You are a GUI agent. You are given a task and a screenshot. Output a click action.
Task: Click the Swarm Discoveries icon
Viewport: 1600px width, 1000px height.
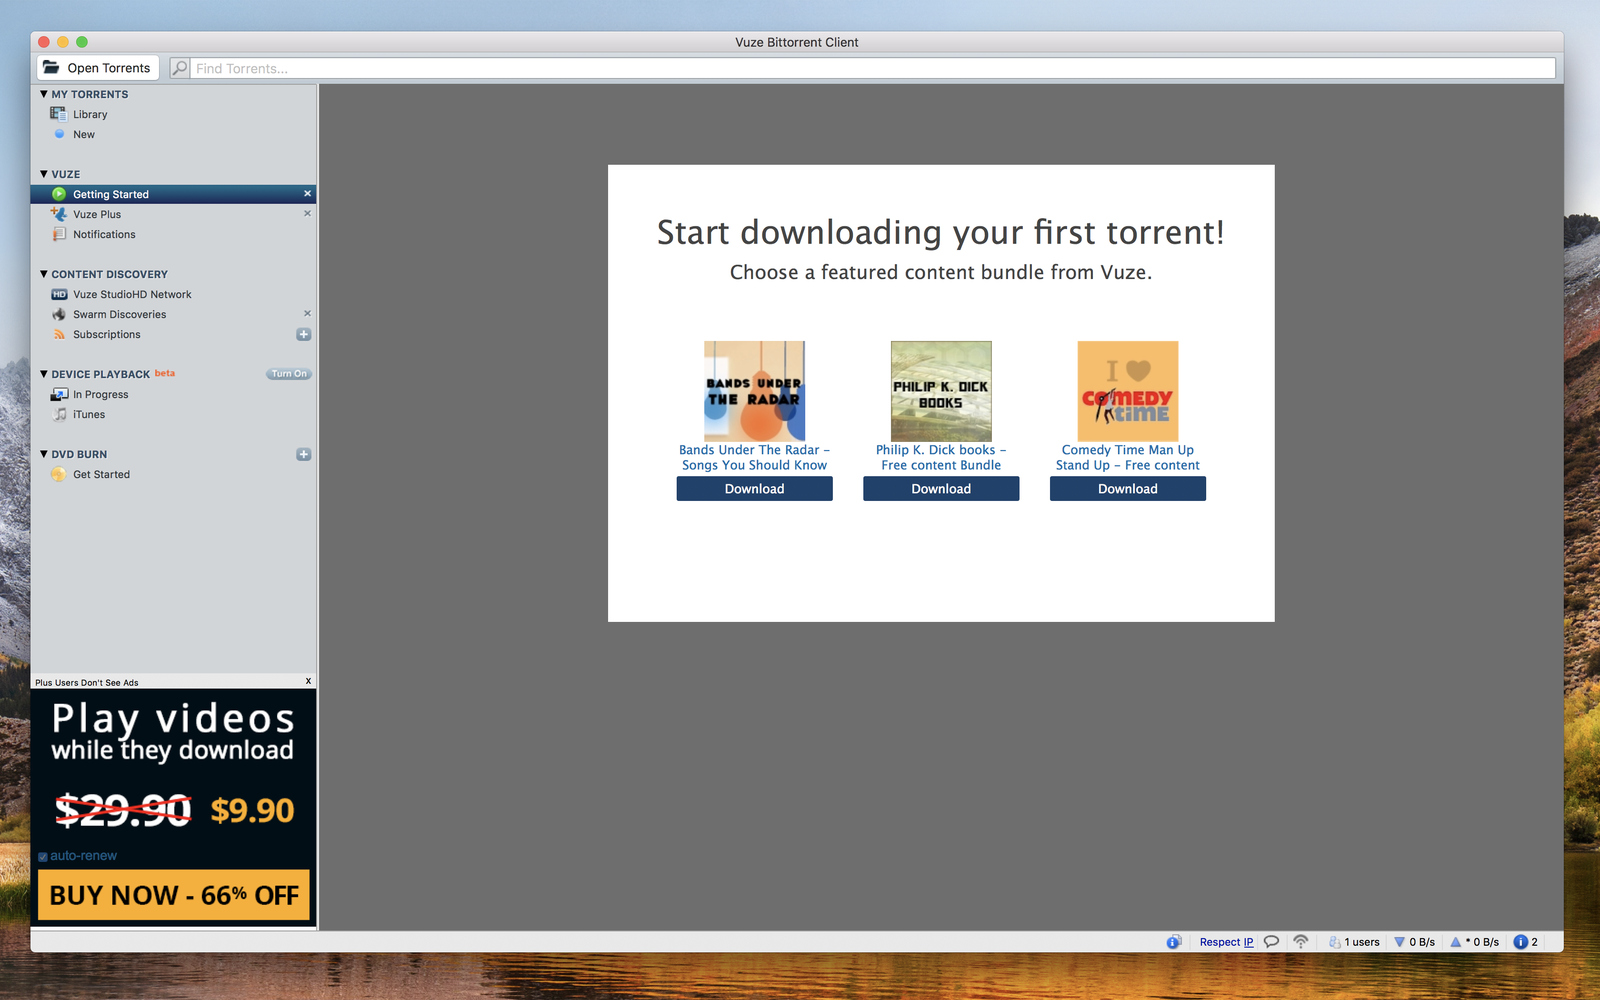(x=58, y=314)
